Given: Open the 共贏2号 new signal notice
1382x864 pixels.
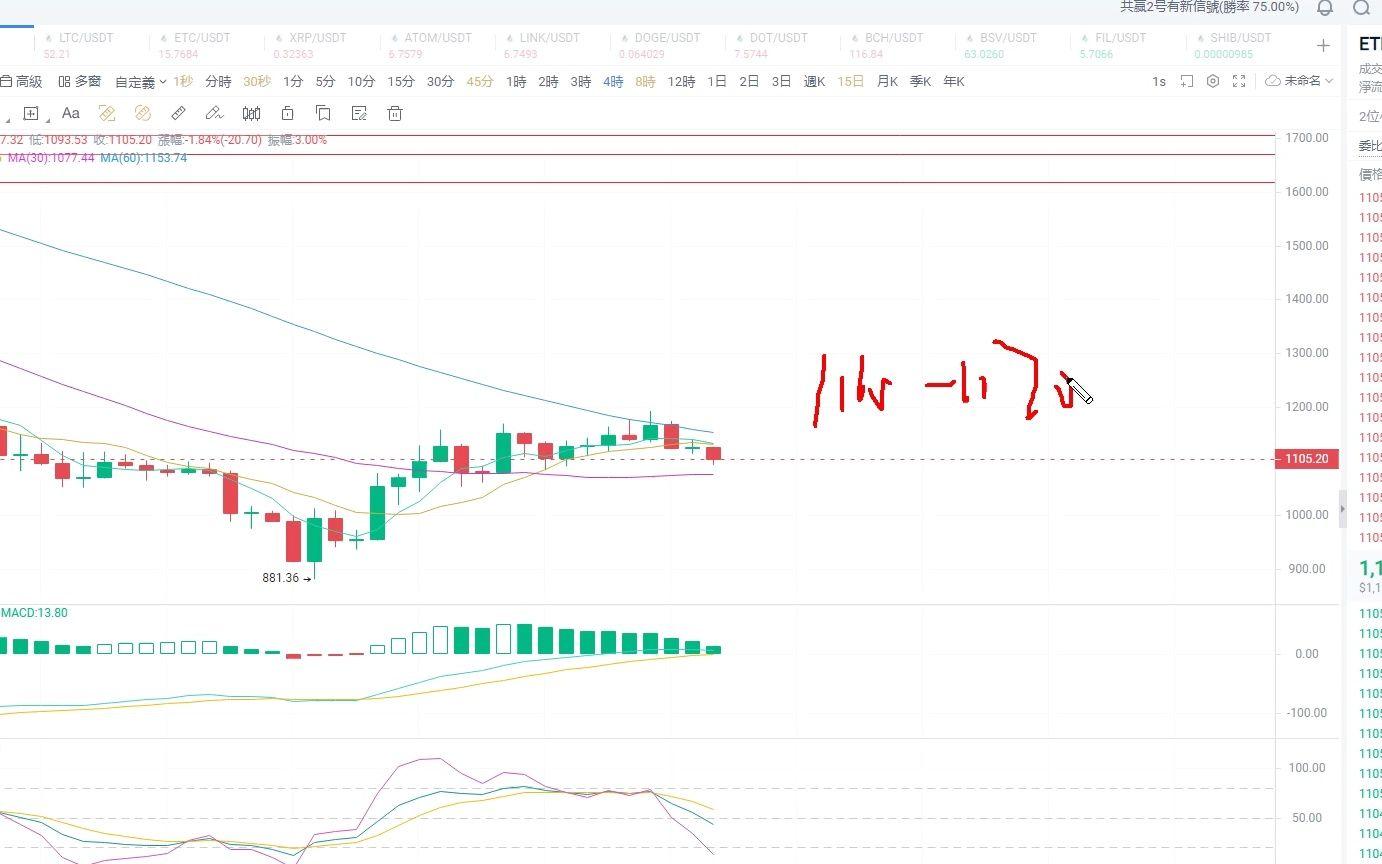Looking at the screenshot, I should point(1209,8).
